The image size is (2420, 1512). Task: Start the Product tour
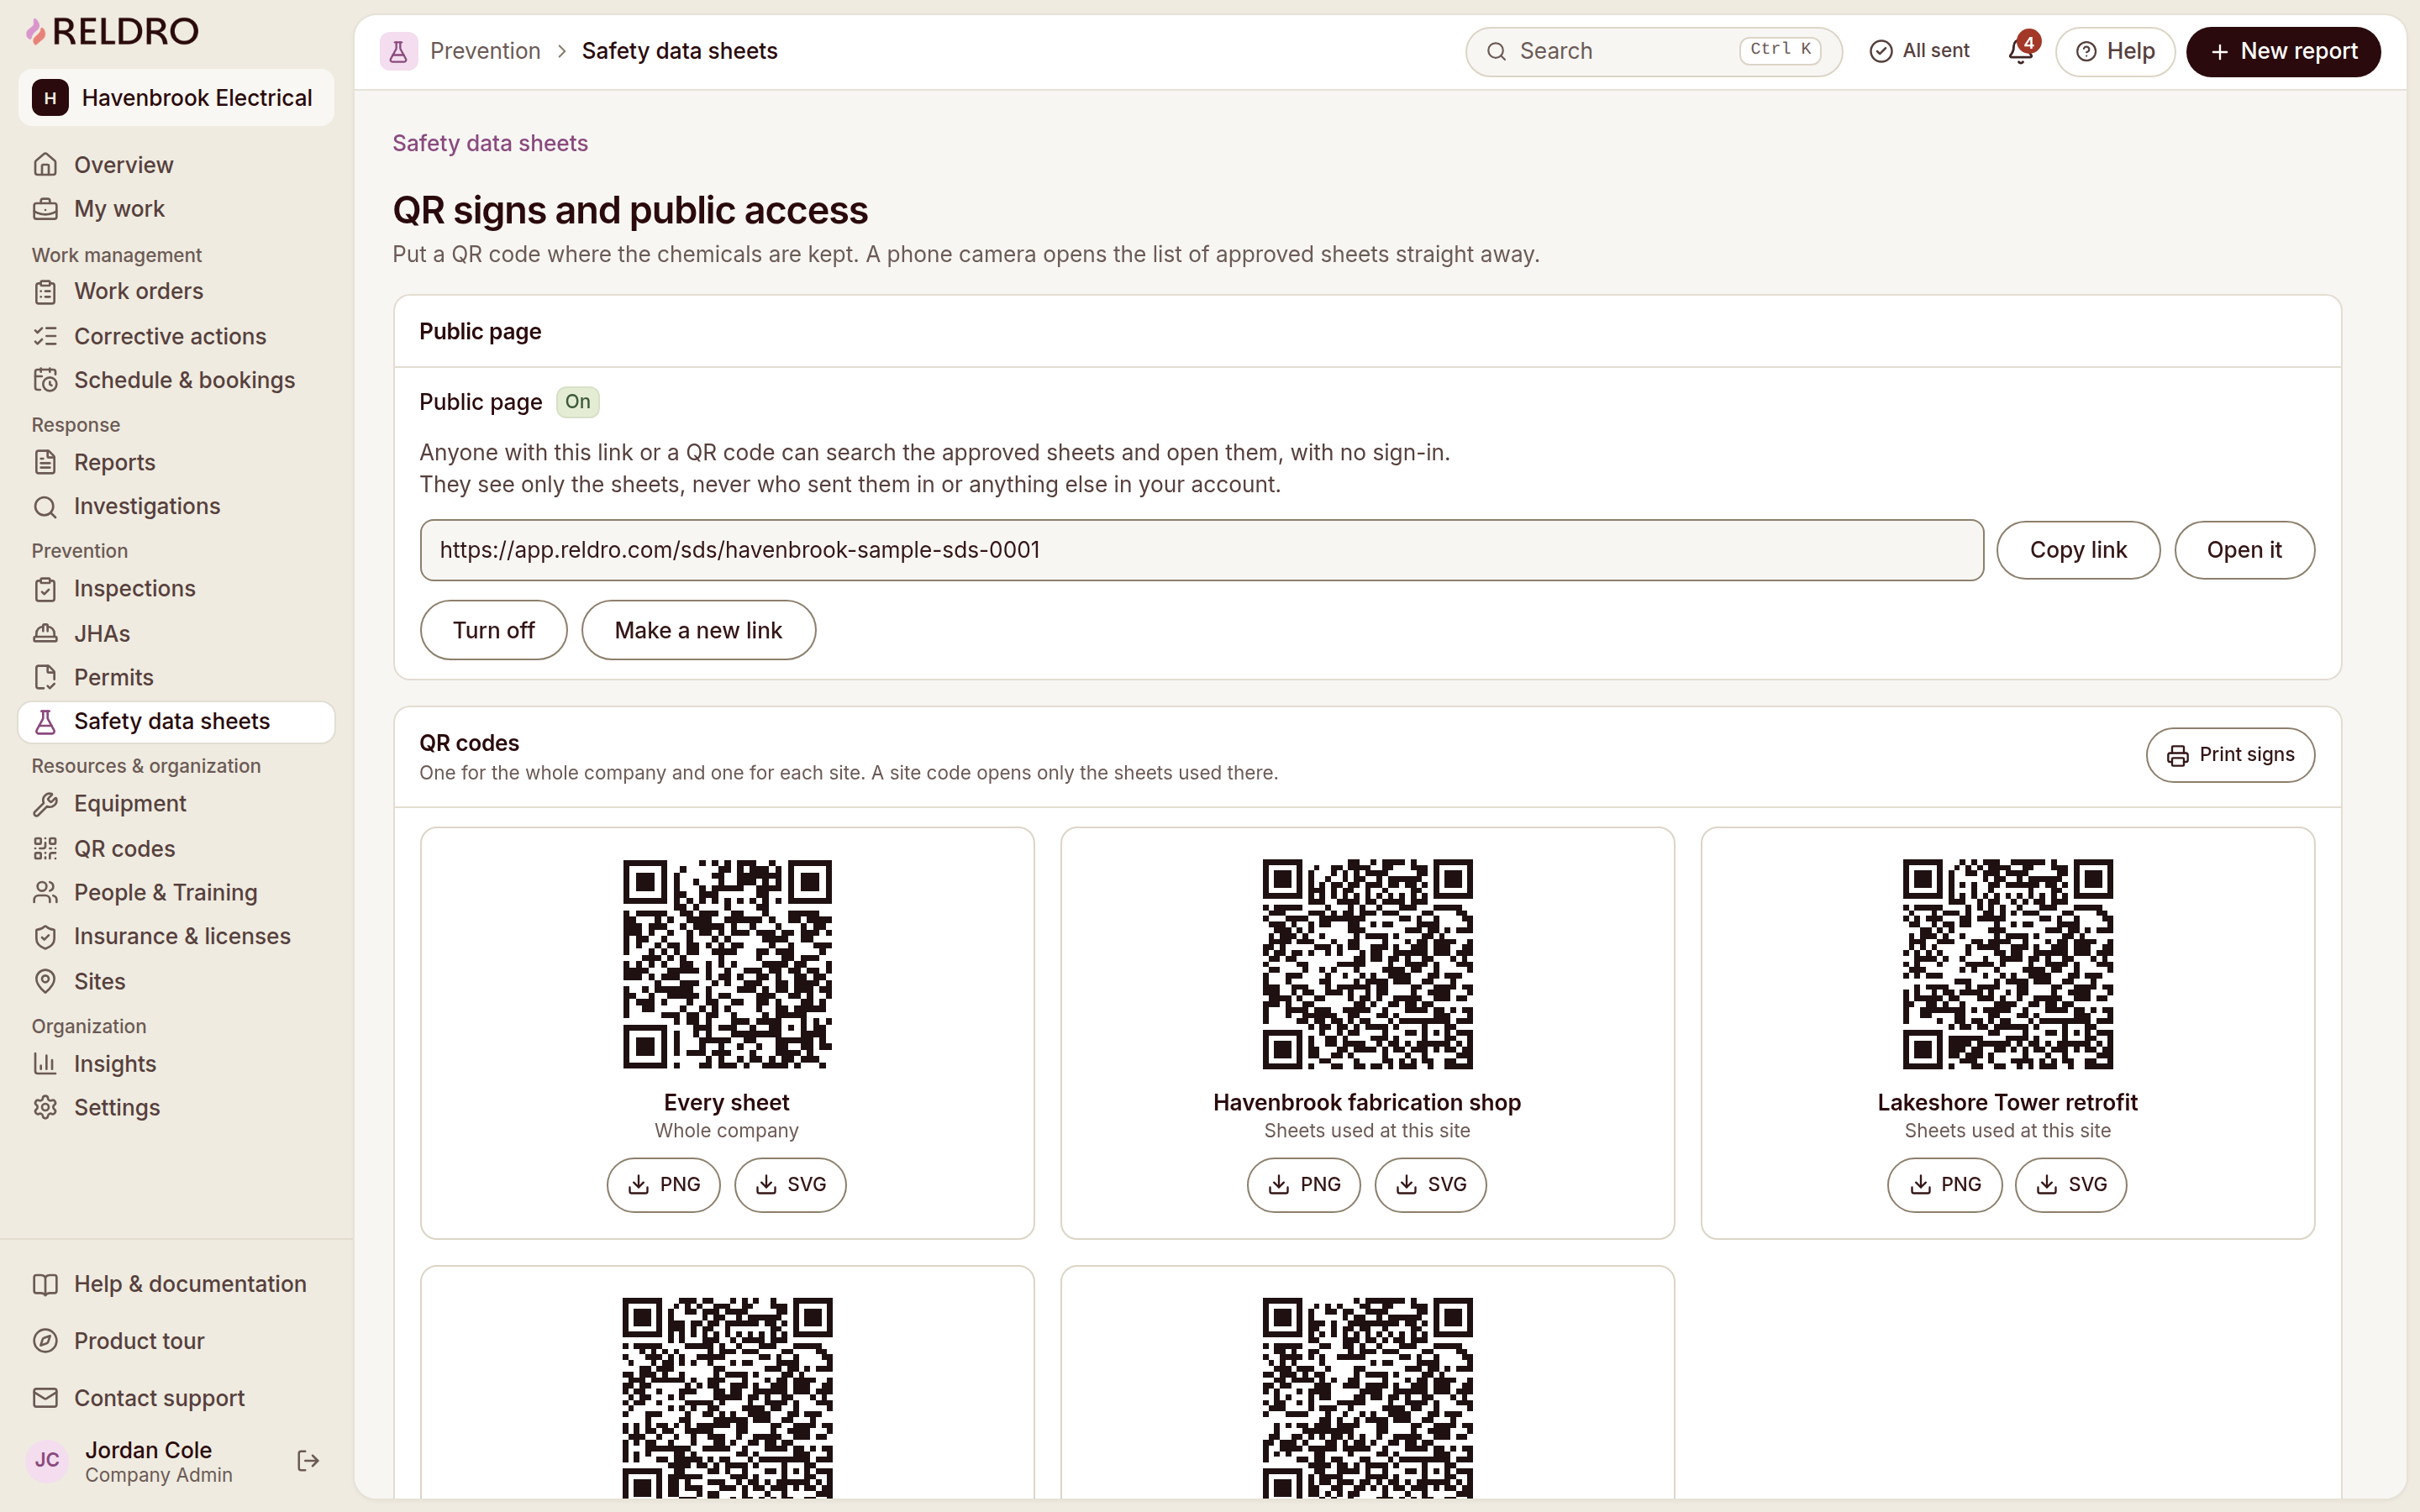[x=176, y=1341]
